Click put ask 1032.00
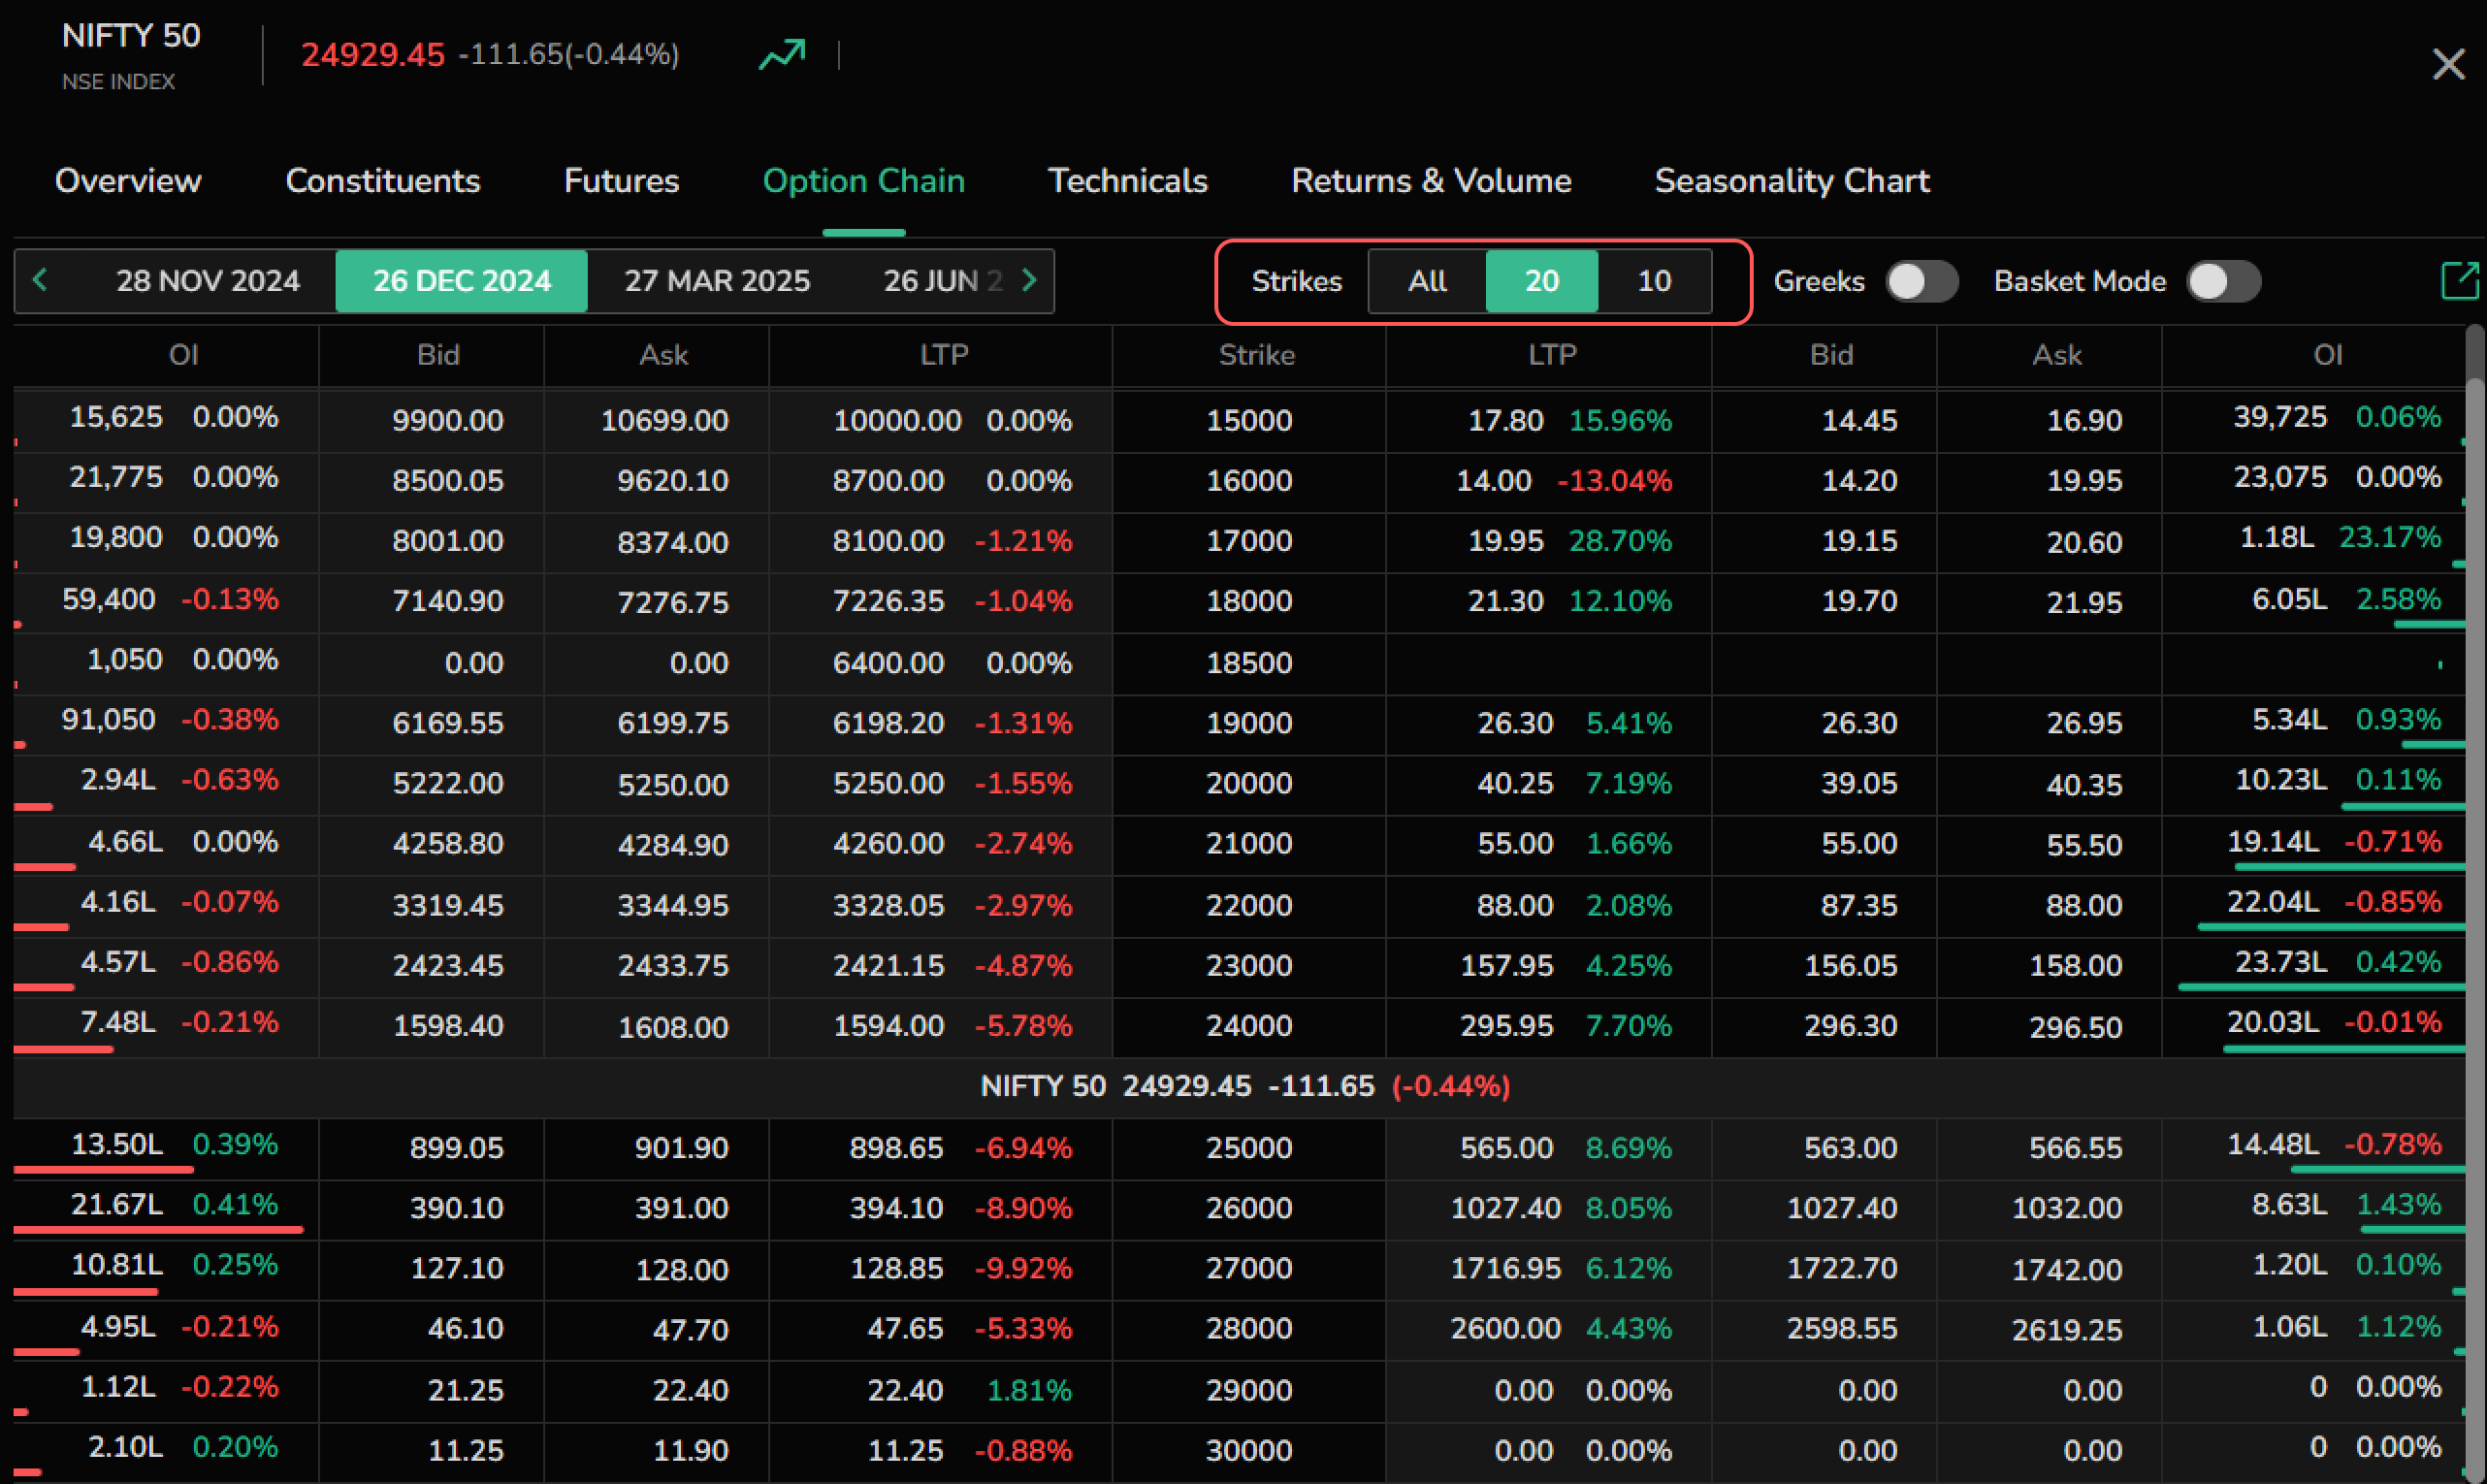 pyautogui.click(x=2066, y=1207)
